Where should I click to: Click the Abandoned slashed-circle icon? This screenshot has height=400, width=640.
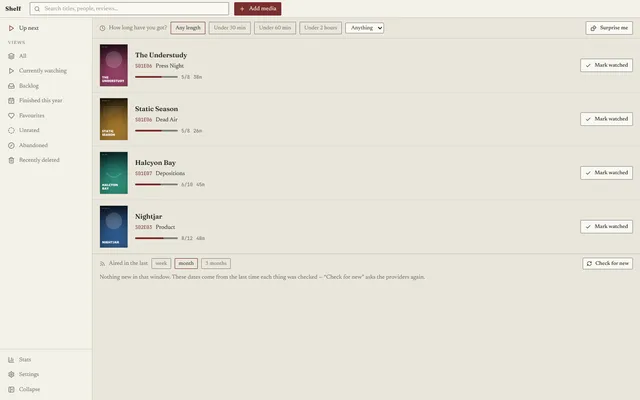[11, 145]
